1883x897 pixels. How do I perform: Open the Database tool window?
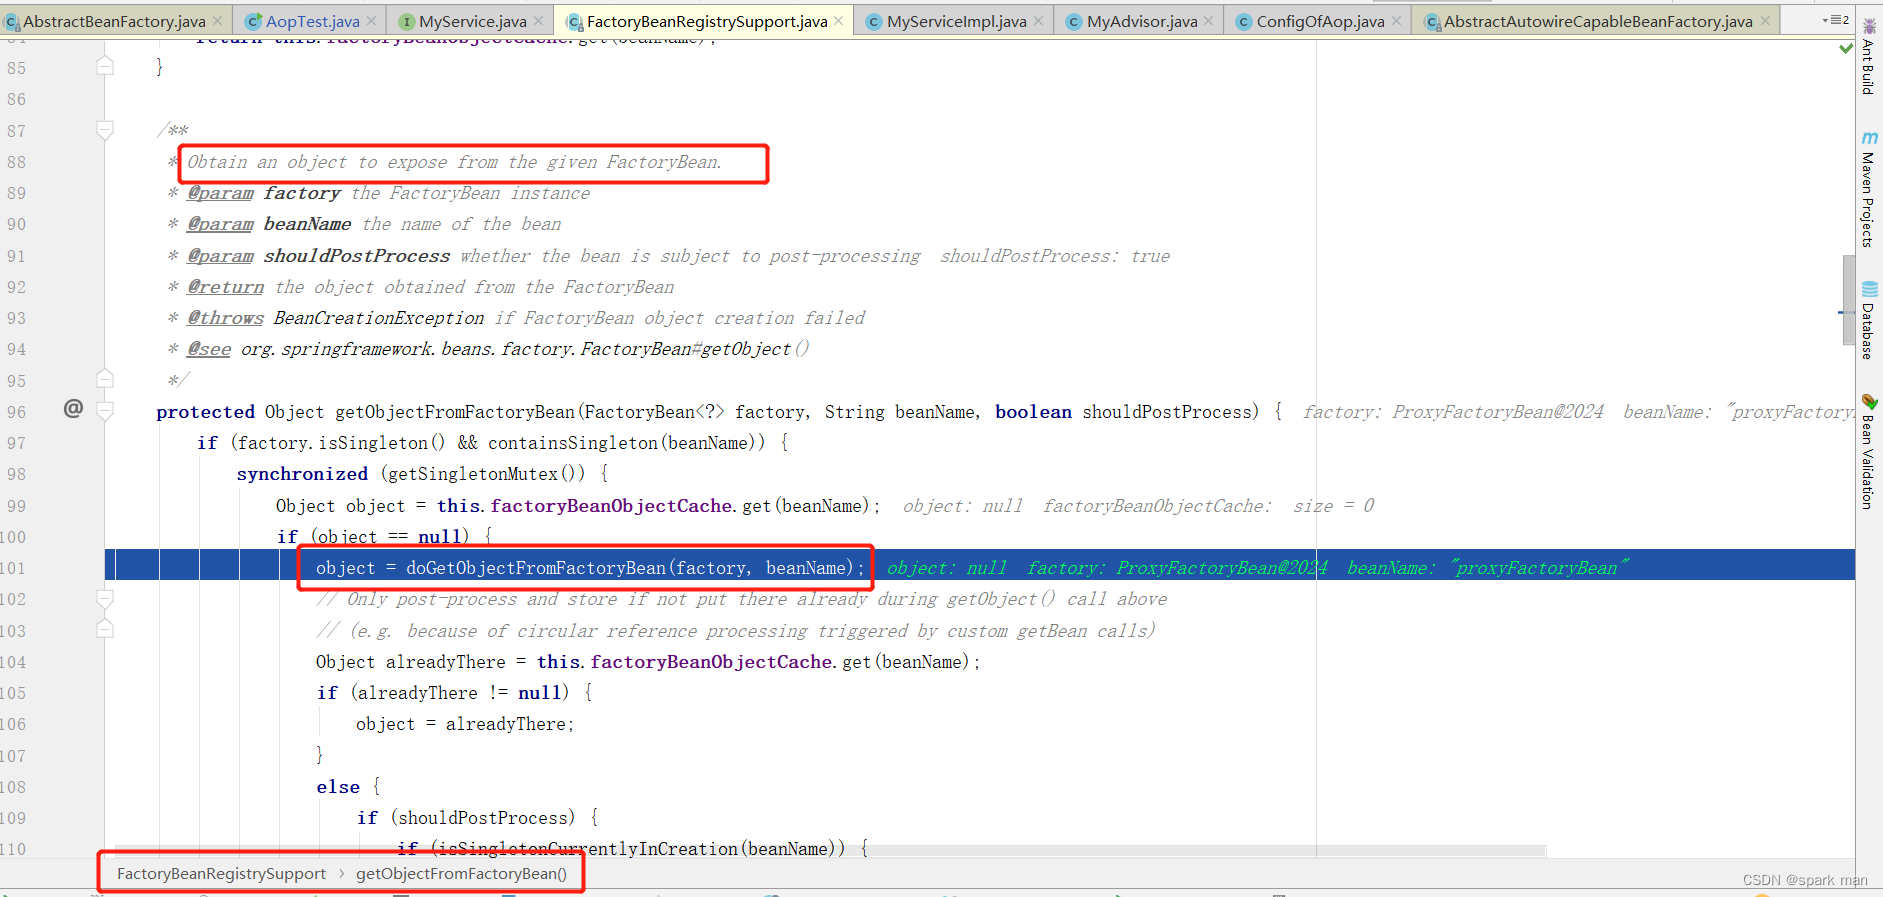(x=1868, y=322)
